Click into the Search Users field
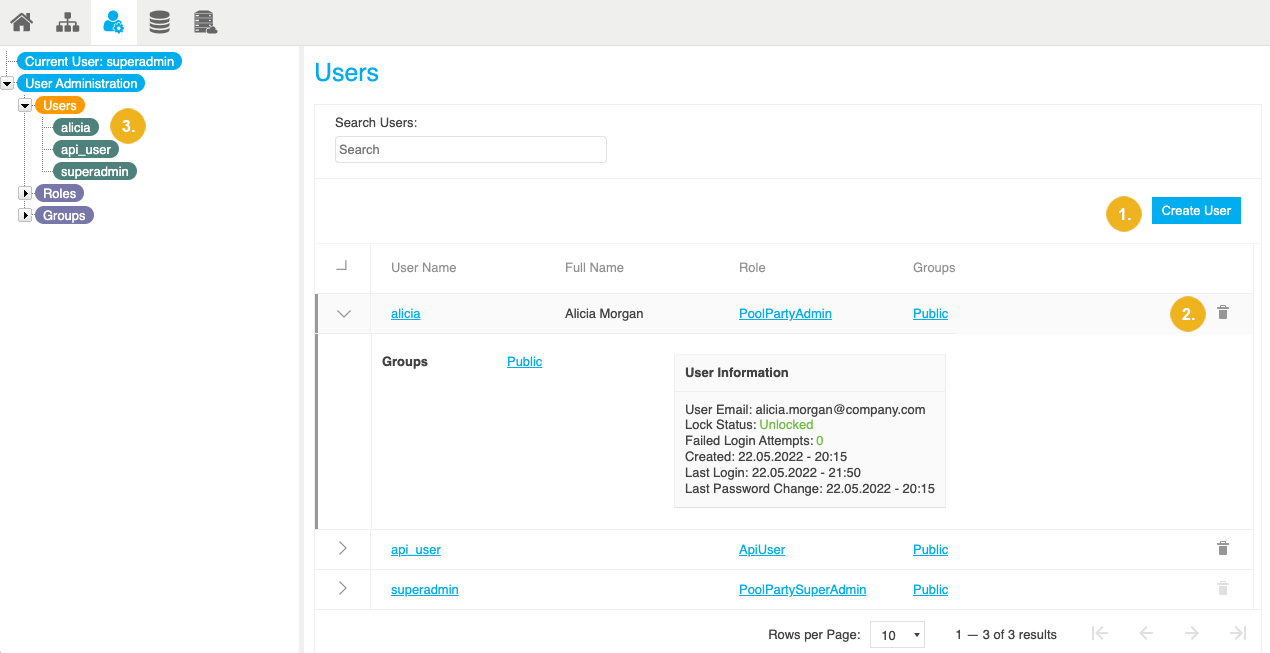The width and height of the screenshot is (1270, 653). point(470,150)
